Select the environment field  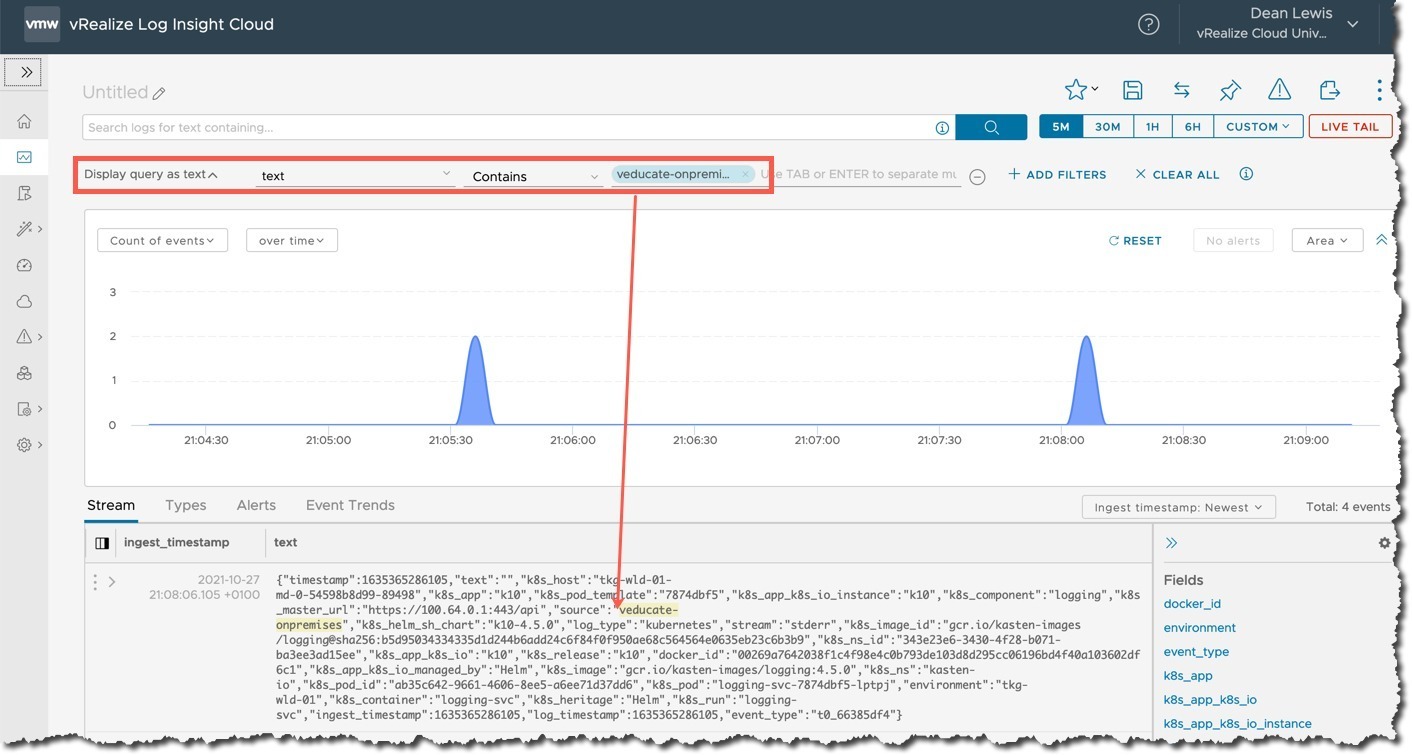pyautogui.click(x=1199, y=627)
